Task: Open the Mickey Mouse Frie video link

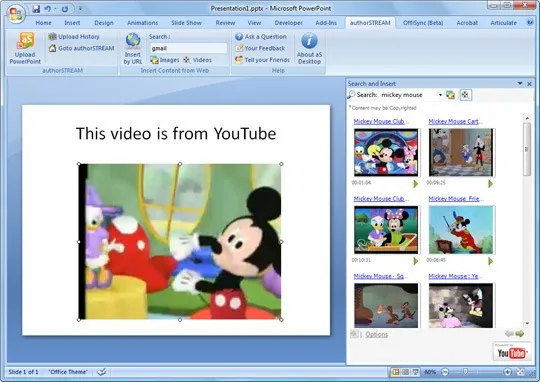Action: pos(456,199)
